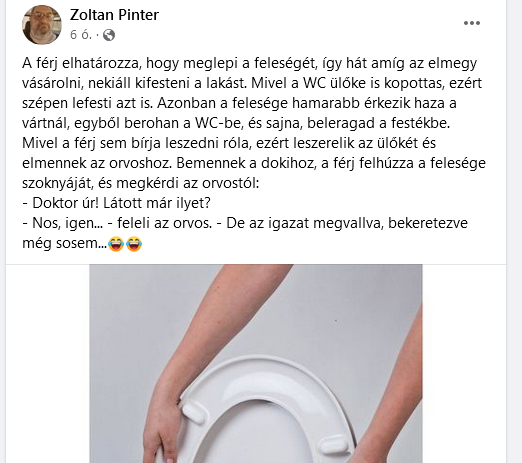Click the second laughing emoji

click(x=134, y=244)
